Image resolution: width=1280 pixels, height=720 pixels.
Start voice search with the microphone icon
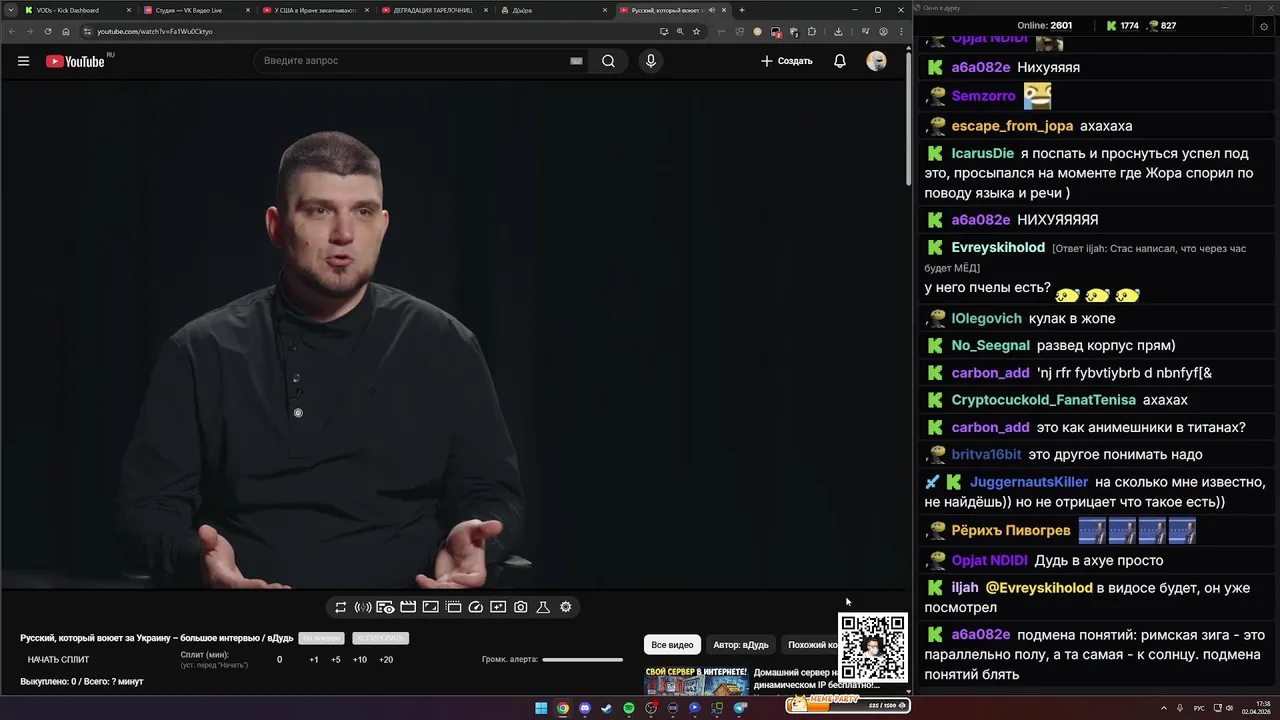click(x=651, y=61)
